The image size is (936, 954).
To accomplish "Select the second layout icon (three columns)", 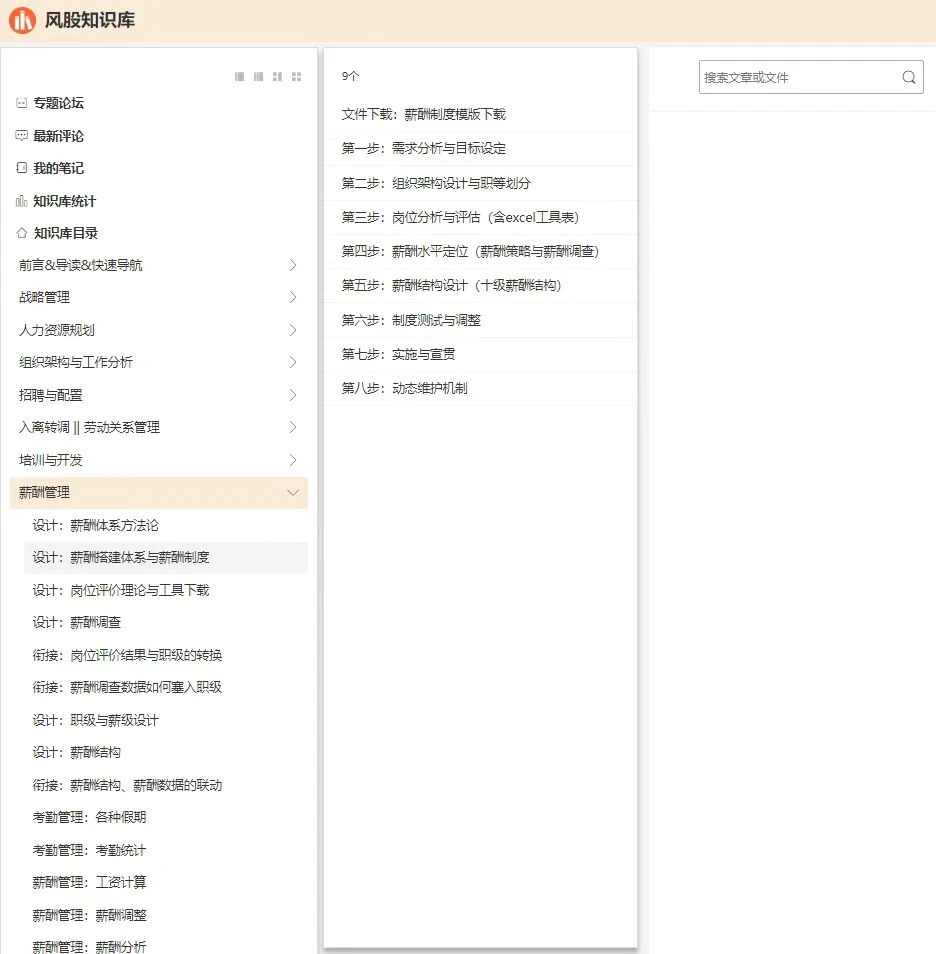I will point(258,77).
